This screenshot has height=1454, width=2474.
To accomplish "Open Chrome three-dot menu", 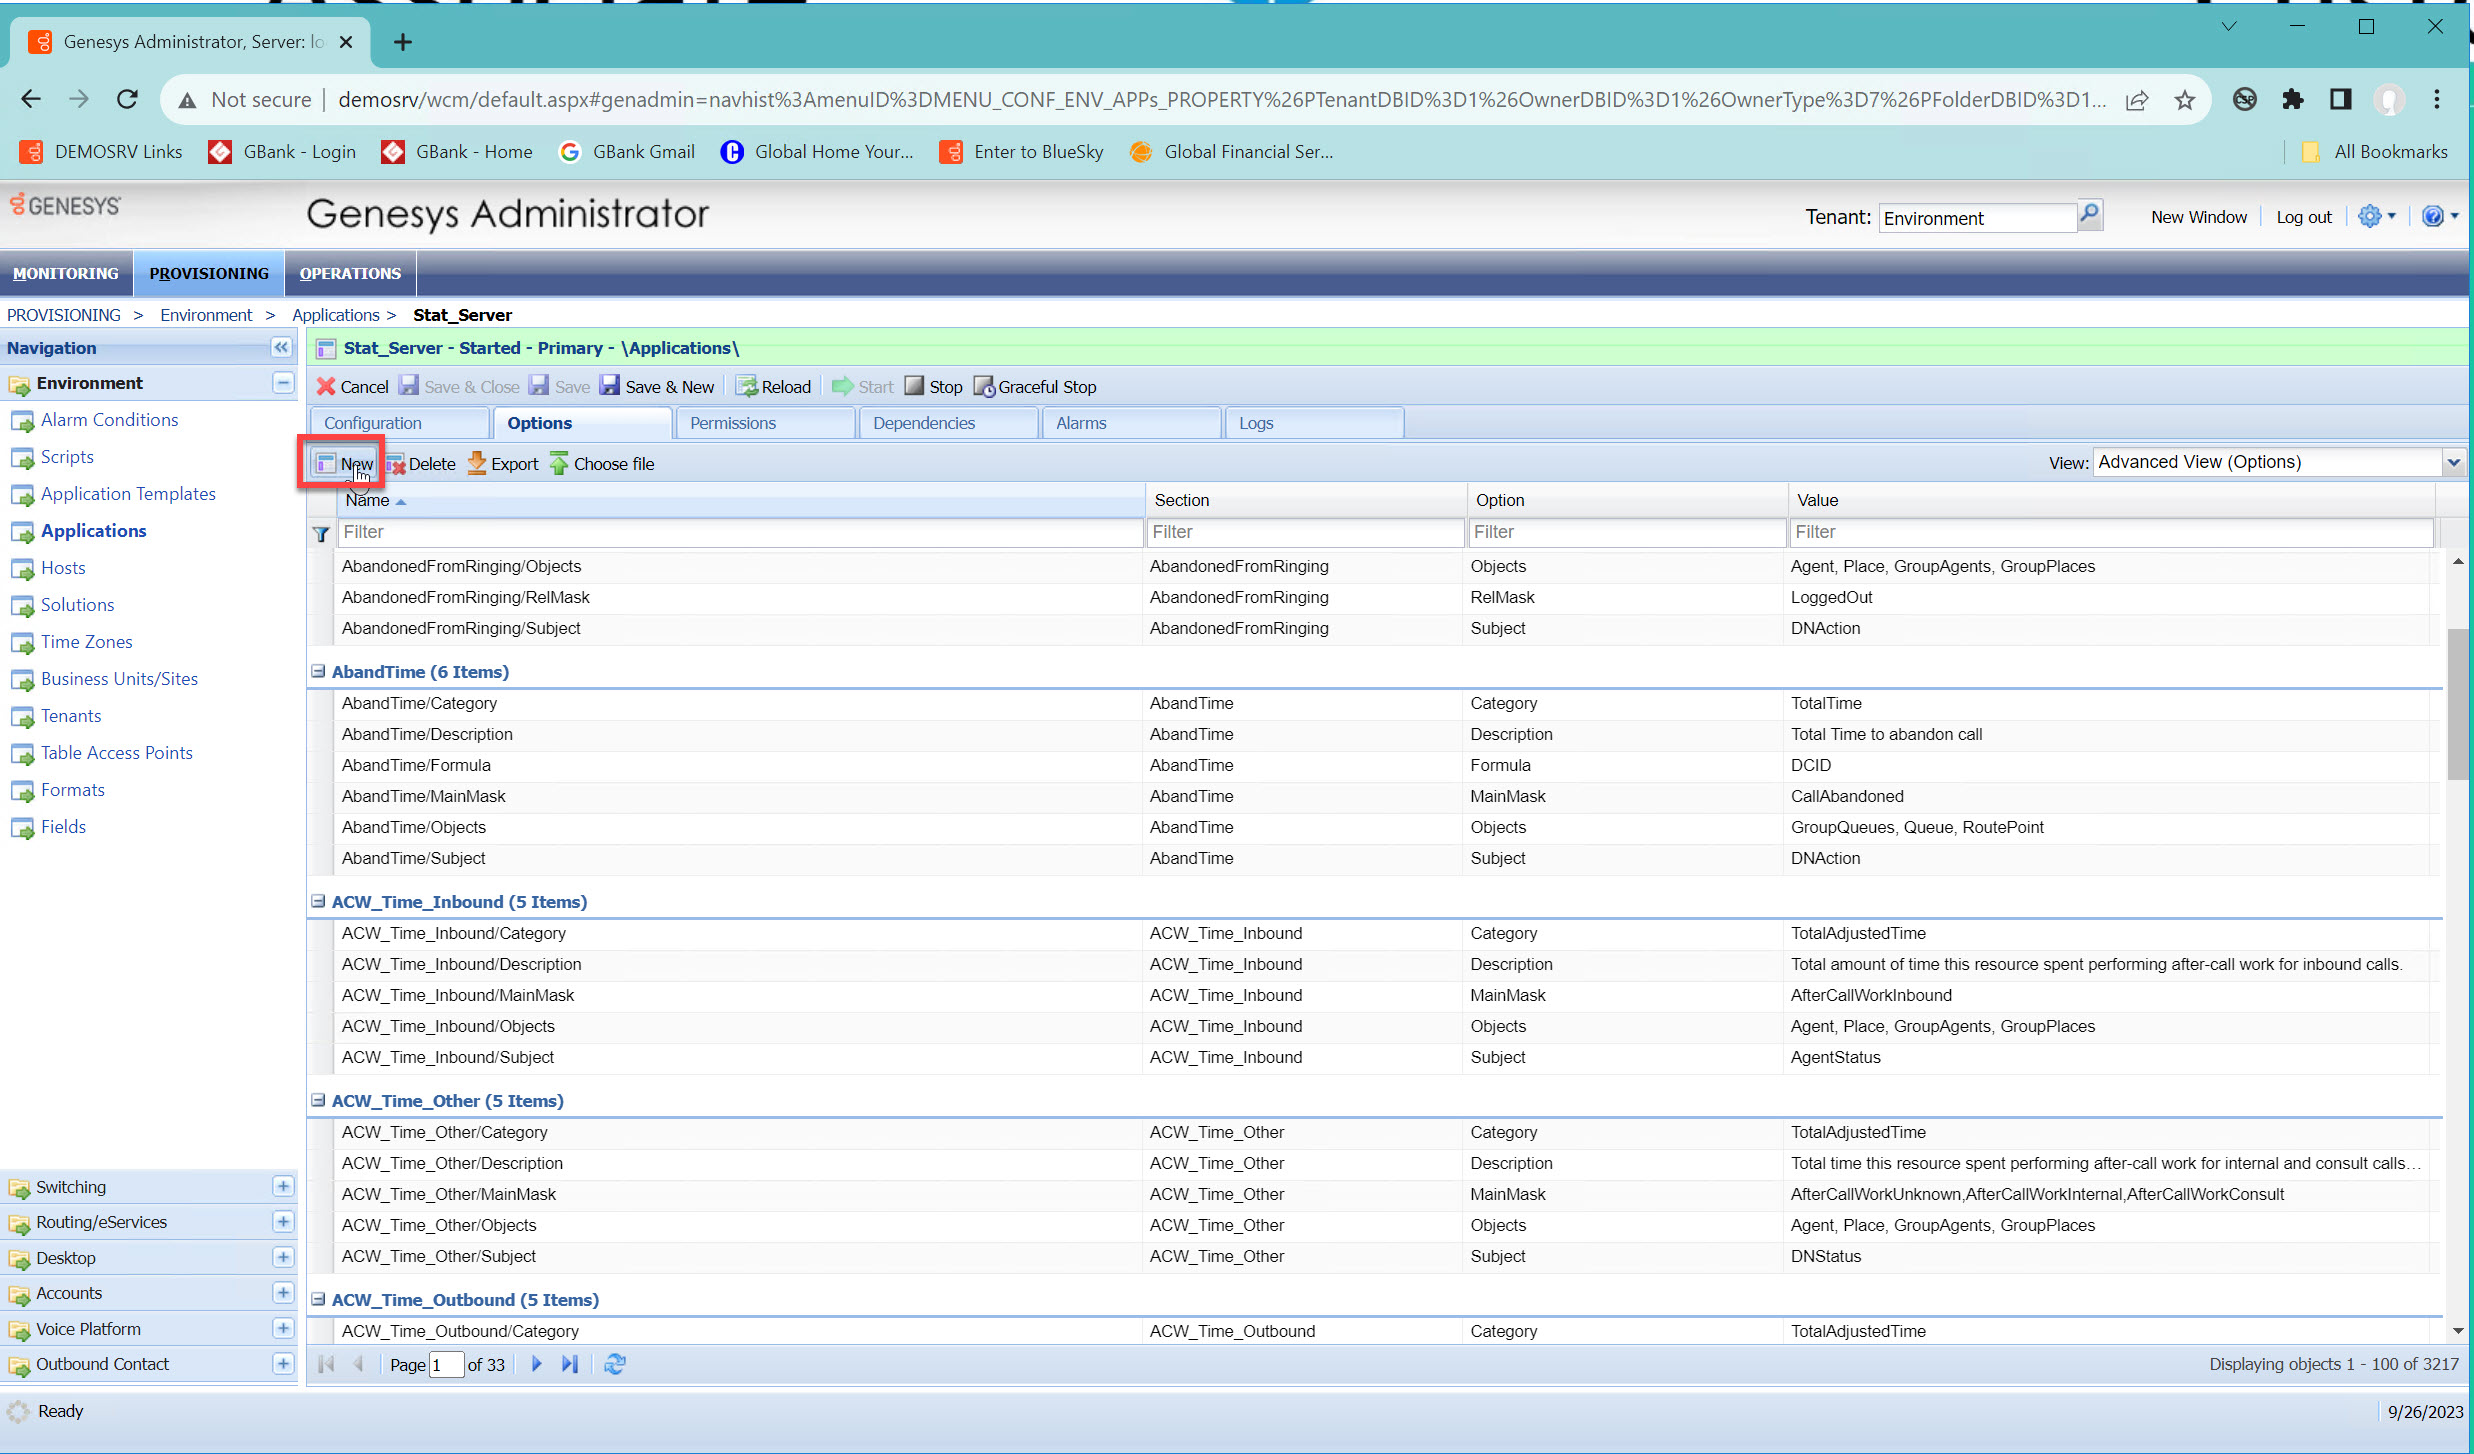I will 2437,99.
